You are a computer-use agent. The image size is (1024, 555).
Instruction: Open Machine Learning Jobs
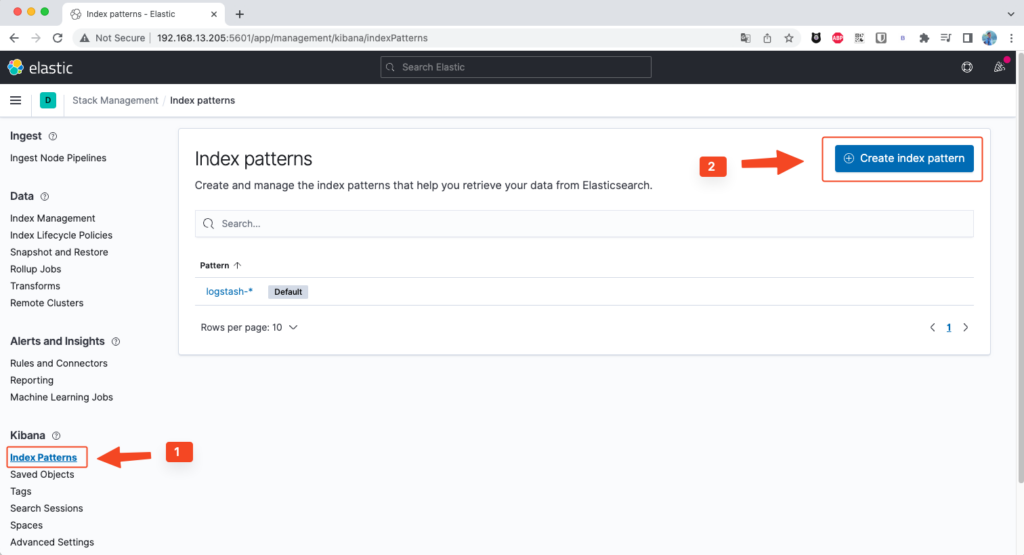coord(61,397)
